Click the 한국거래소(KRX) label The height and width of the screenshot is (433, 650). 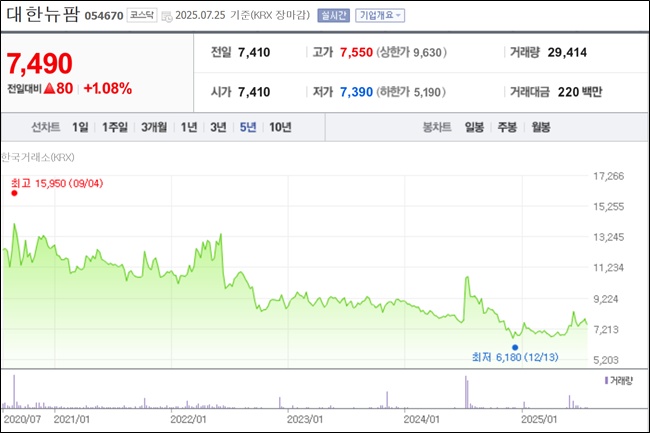pos(38,157)
